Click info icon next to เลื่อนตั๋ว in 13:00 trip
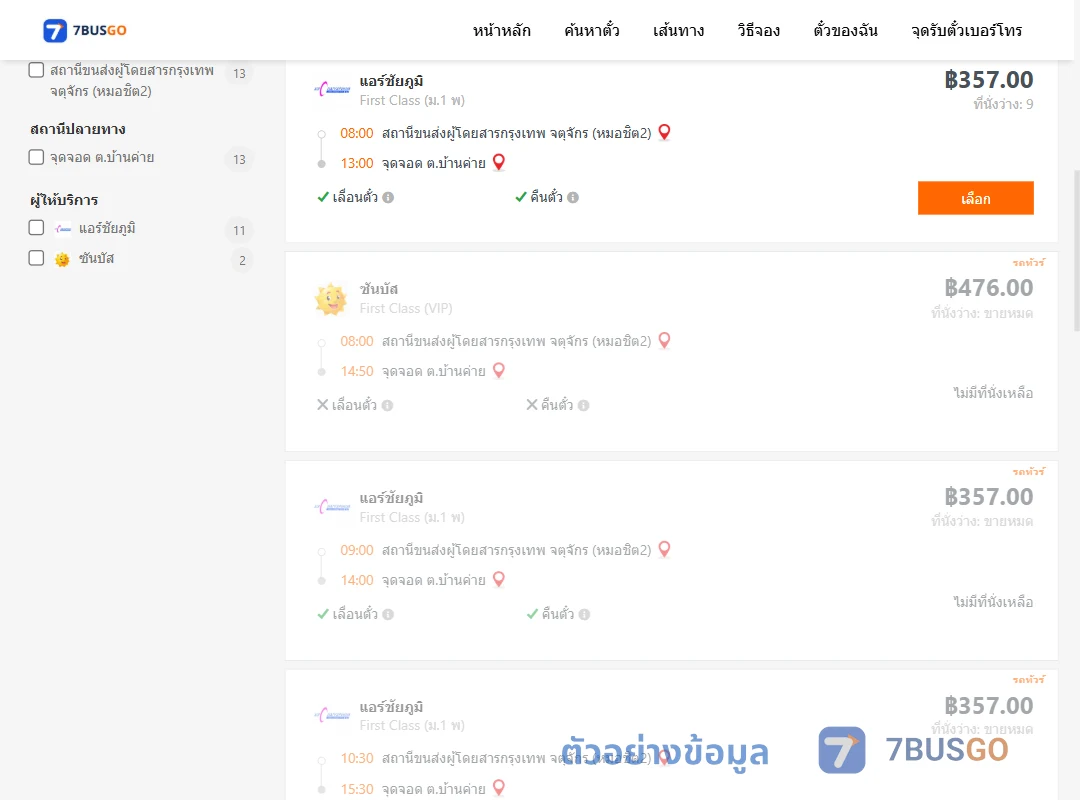Screen dimensions: 1080x800 pos(388,198)
